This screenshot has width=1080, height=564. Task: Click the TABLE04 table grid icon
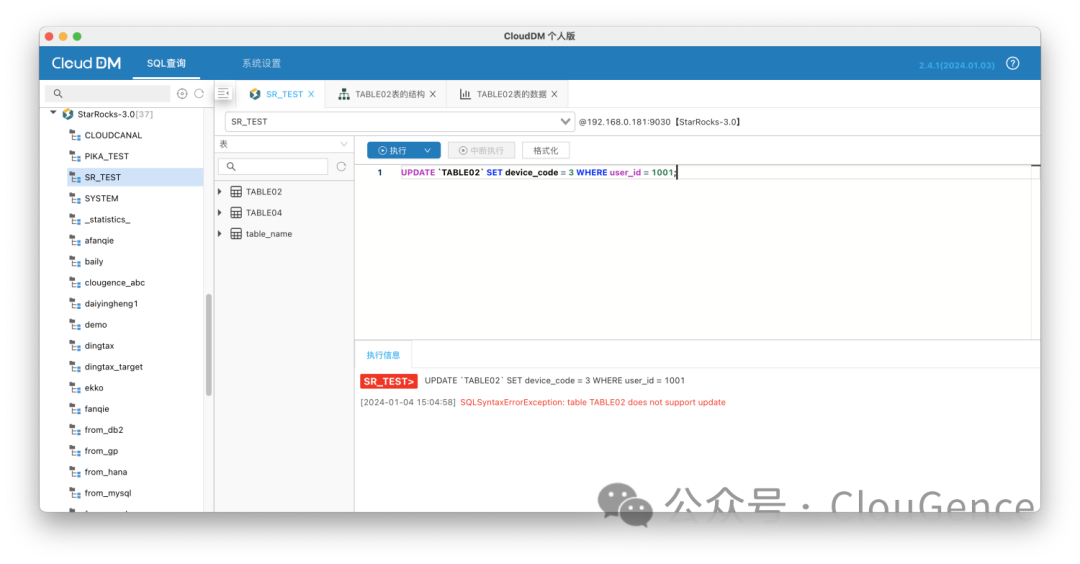236,213
